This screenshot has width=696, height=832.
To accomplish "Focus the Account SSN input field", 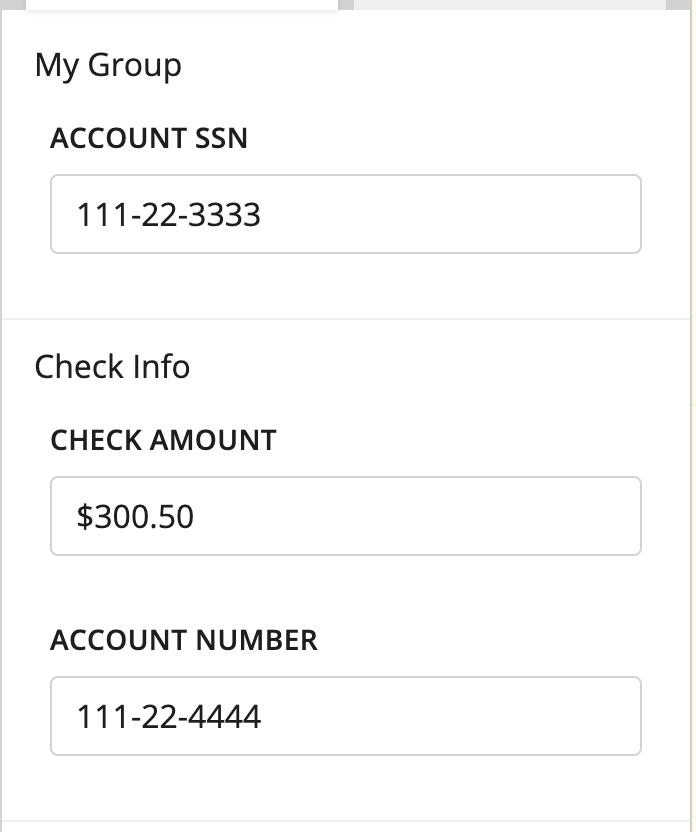I will [x=346, y=214].
